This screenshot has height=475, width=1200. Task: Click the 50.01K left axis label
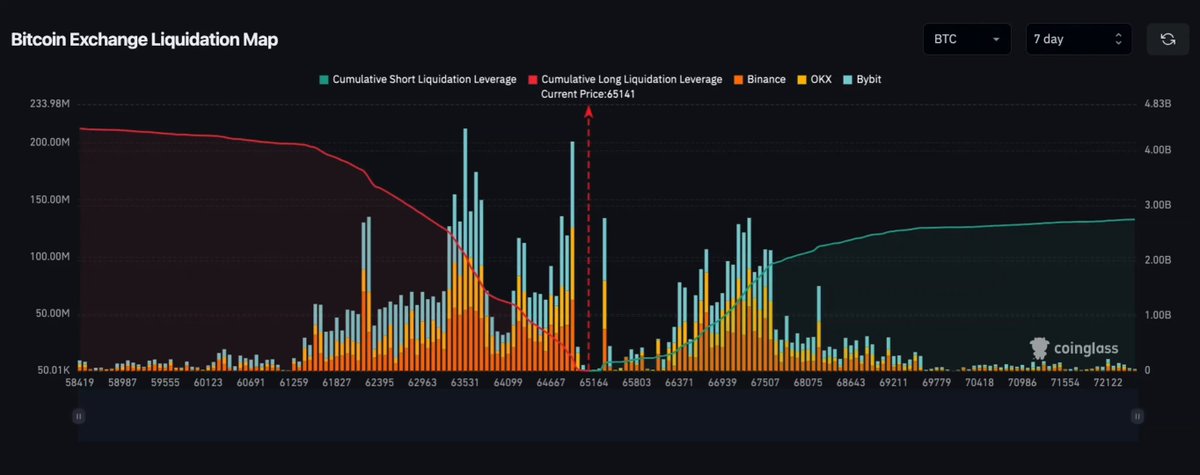pos(51,370)
